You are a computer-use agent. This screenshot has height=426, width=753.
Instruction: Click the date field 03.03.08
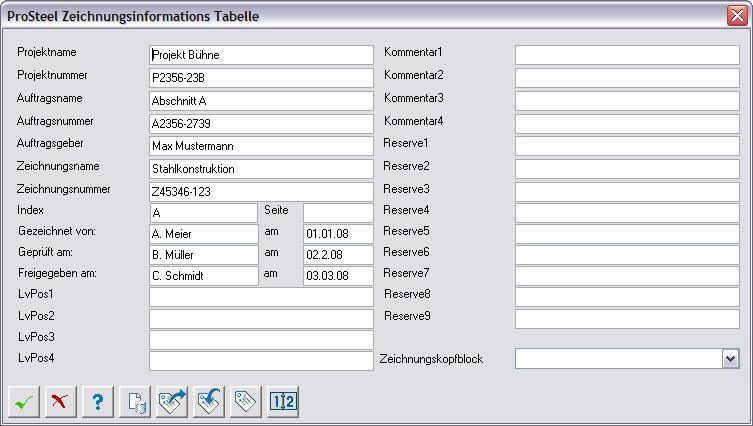pyautogui.click(x=338, y=276)
